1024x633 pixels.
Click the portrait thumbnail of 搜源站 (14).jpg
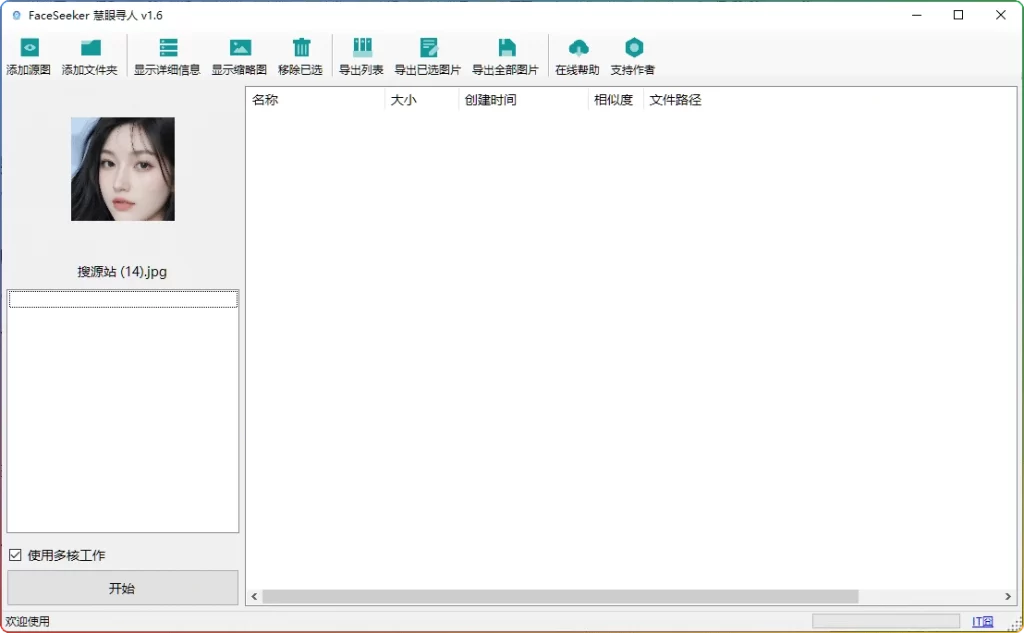(x=122, y=168)
